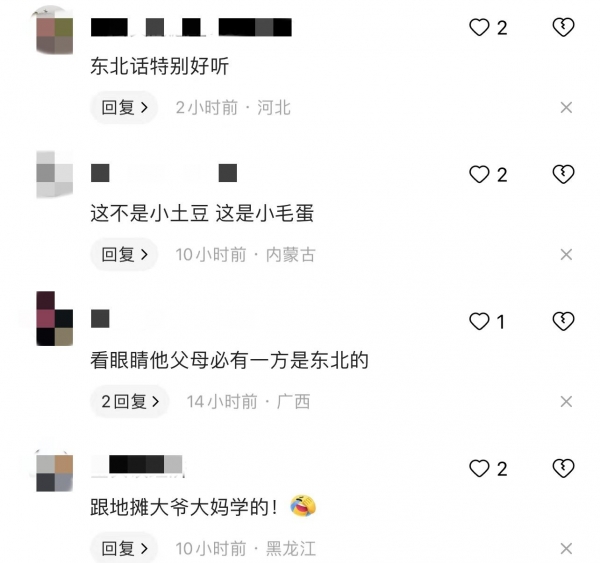Viewport: 600px width, 563px height.
Task: Reply to the 这是小毛蛋 comment
Action: [124, 255]
